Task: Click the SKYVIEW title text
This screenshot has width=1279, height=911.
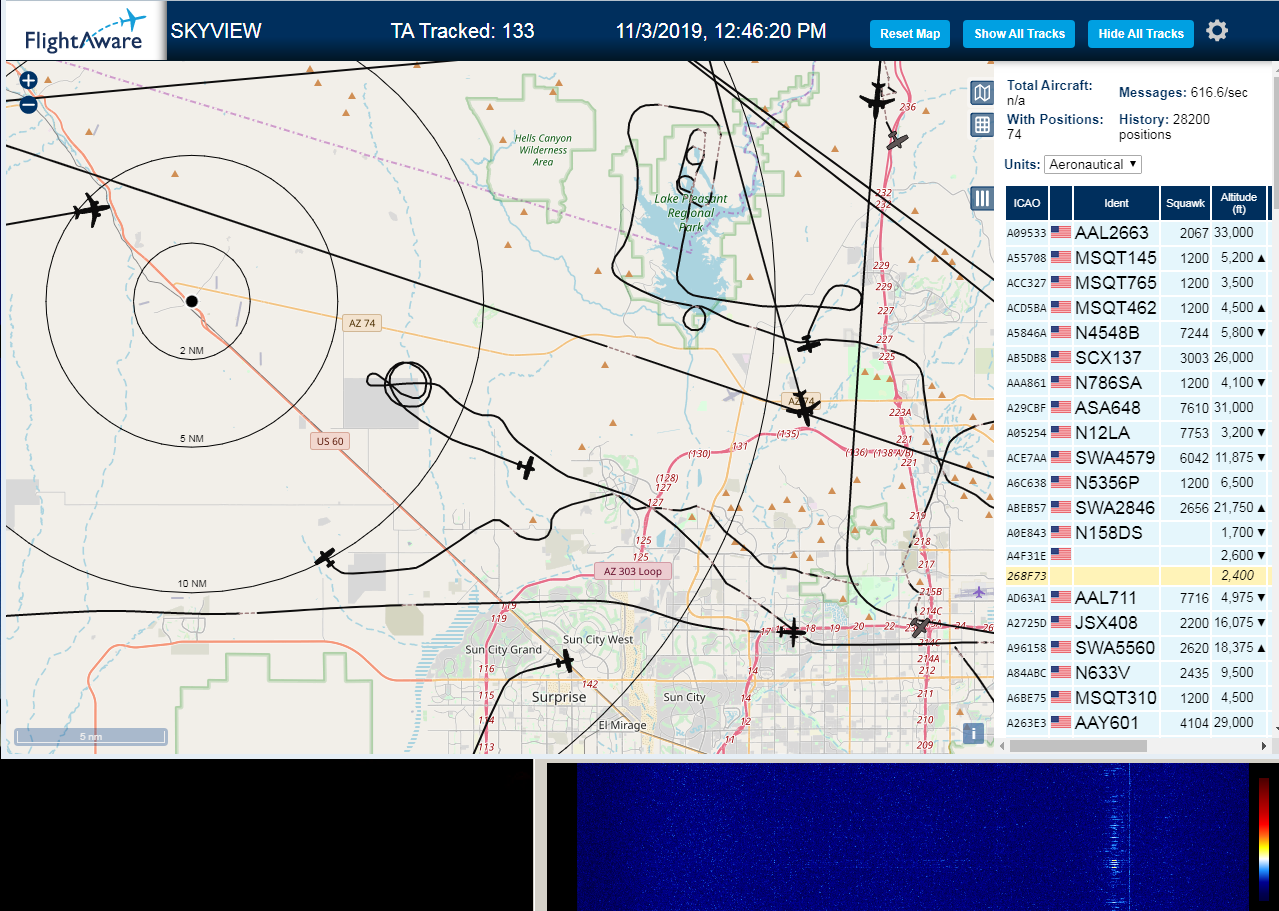Action: 216,31
